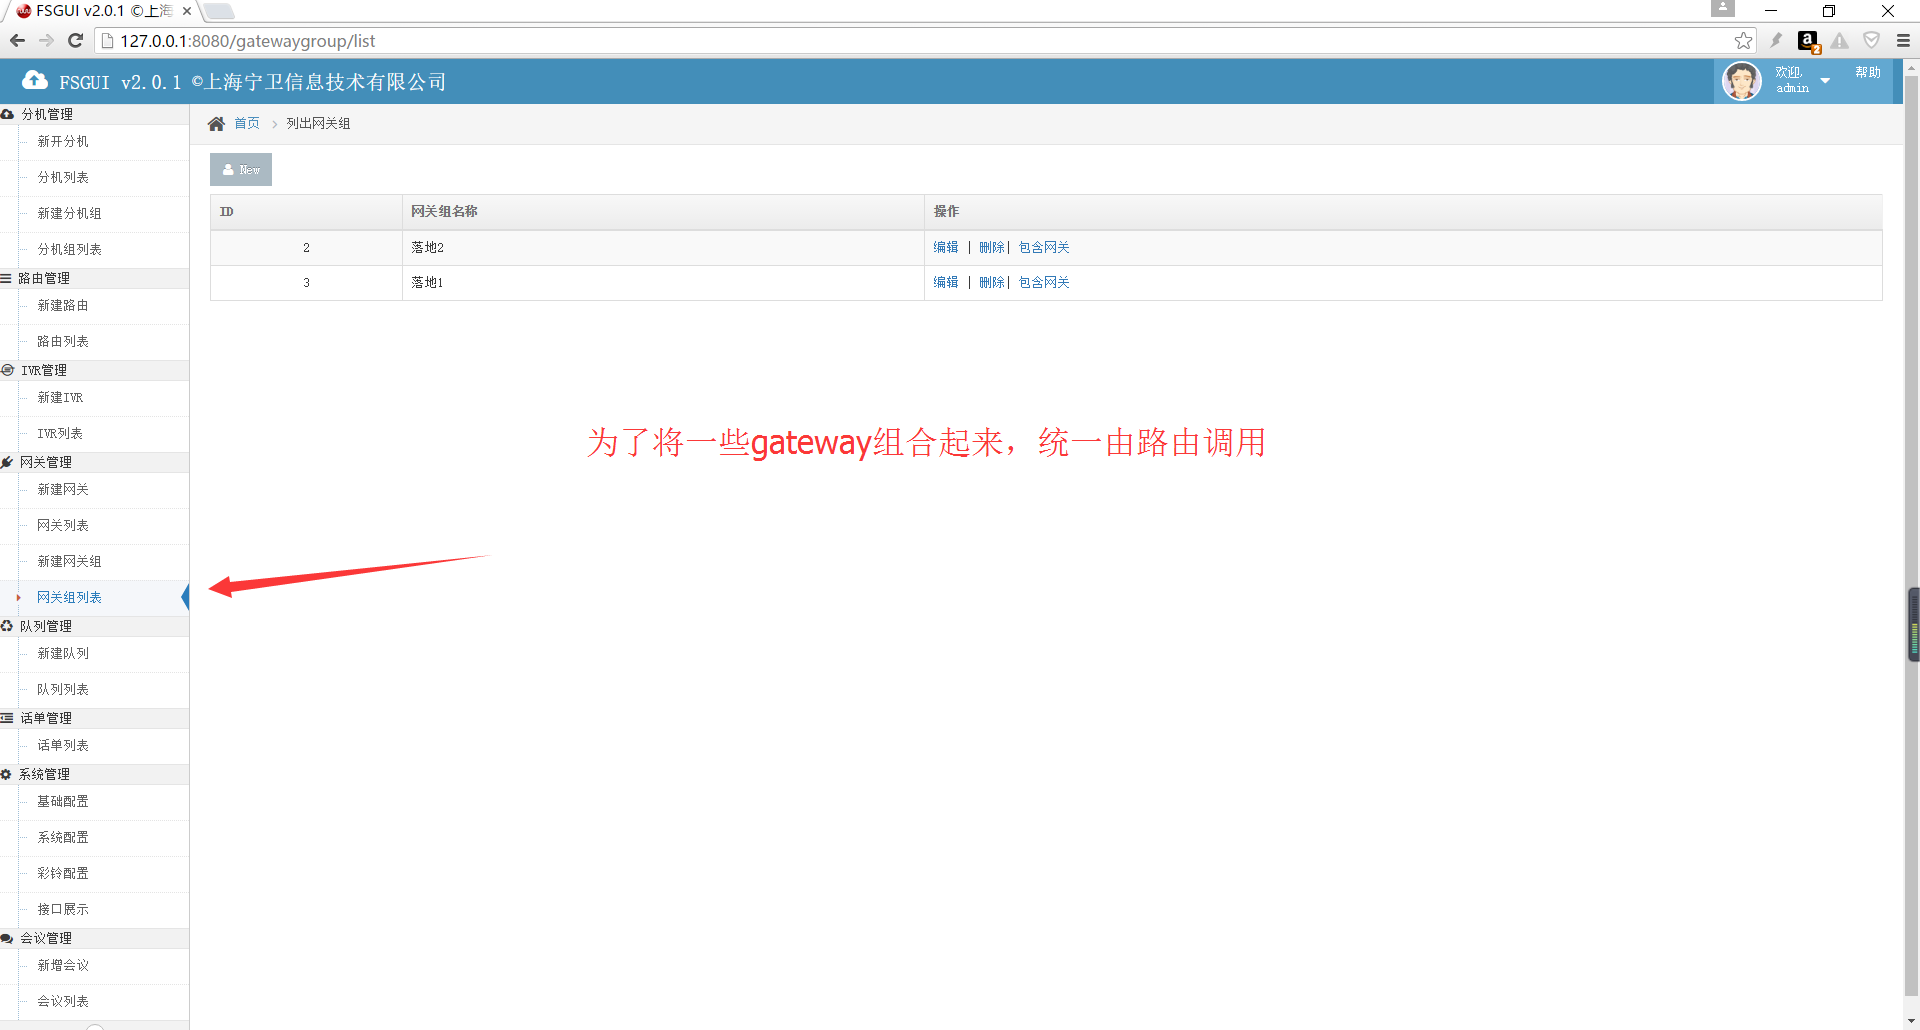Click 包含网关 link for 落地2

(1044, 247)
